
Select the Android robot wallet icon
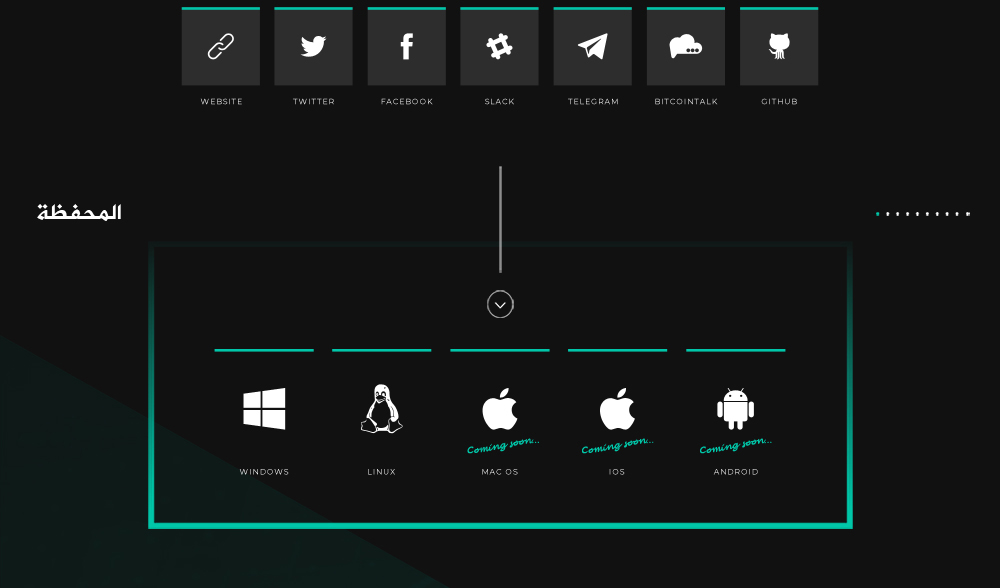click(735, 409)
